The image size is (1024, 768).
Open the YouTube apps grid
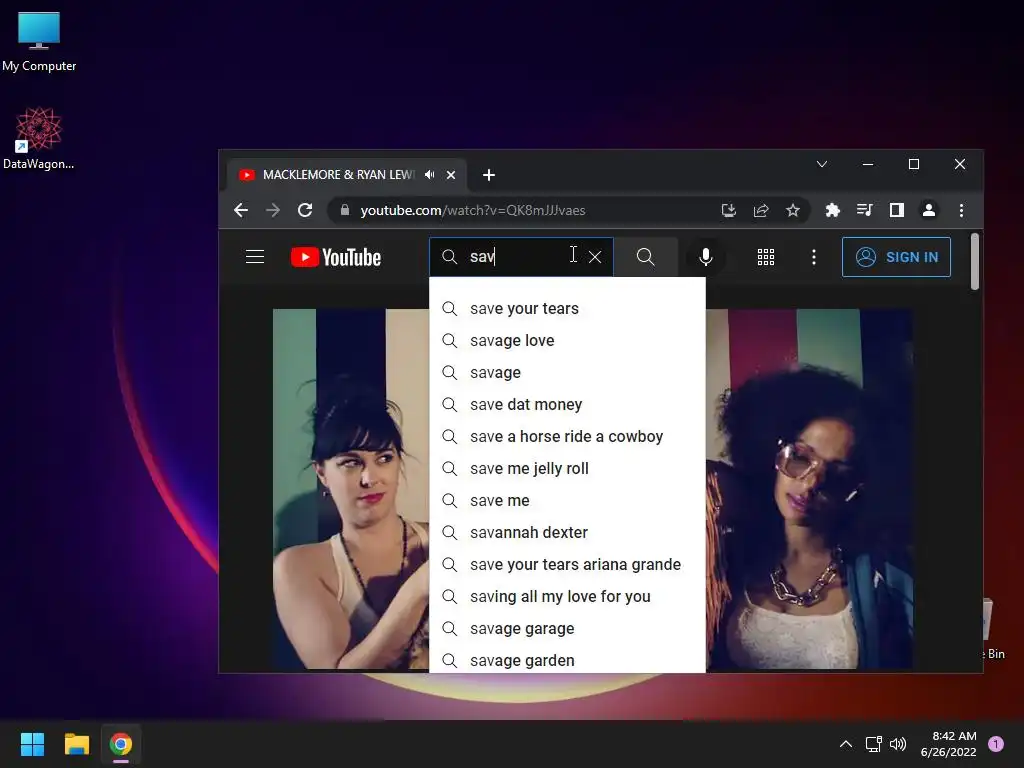click(765, 257)
